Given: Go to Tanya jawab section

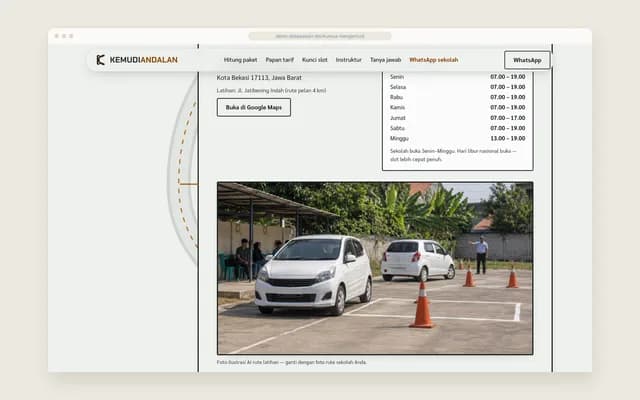Looking at the screenshot, I should pos(386,60).
